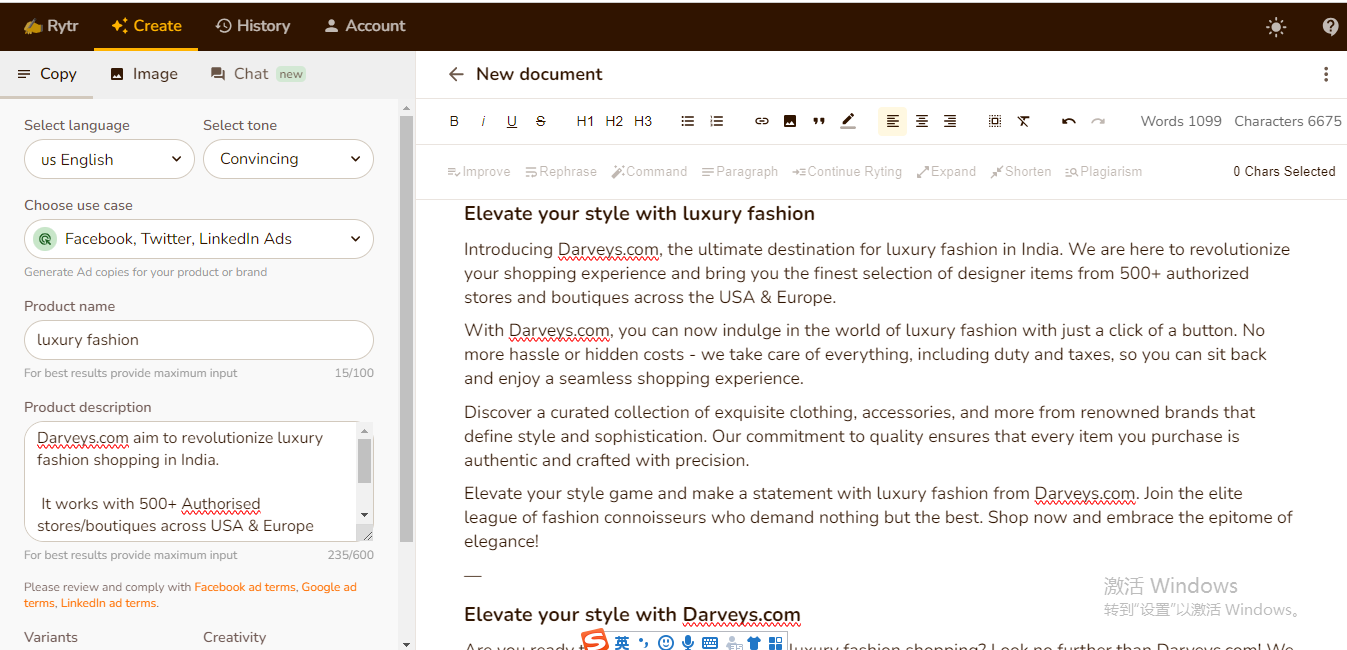Apply italic formatting to the text

pos(483,121)
